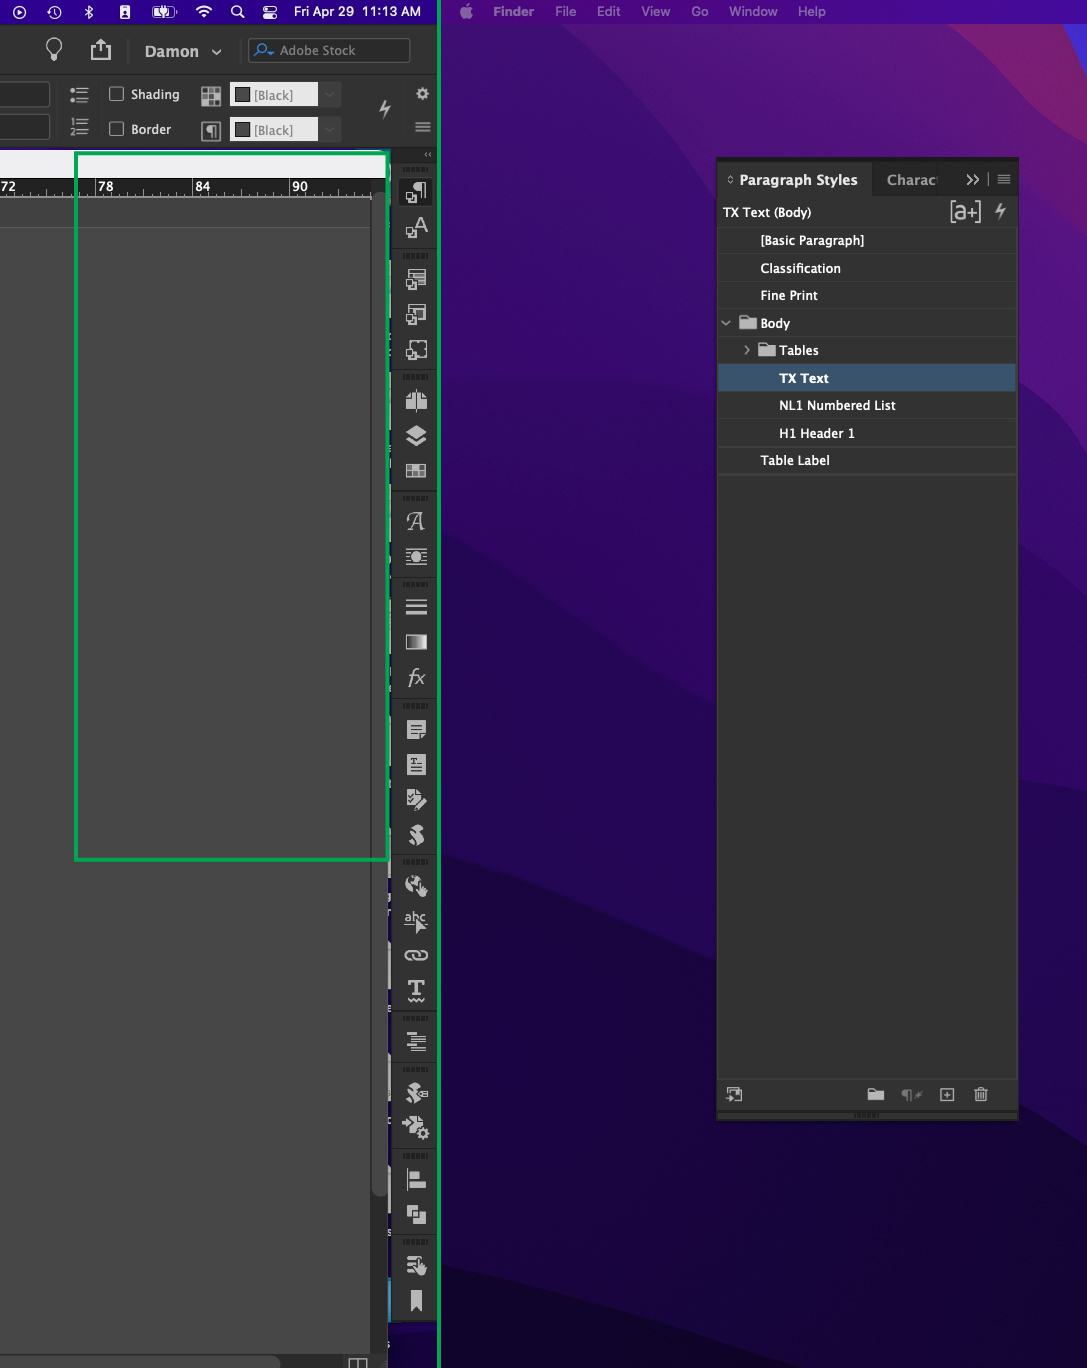Image resolution: width=1087 pixels, height=1368 pixels.
Task: Open the Gradient panel icon
Action: tap(415, 641)
